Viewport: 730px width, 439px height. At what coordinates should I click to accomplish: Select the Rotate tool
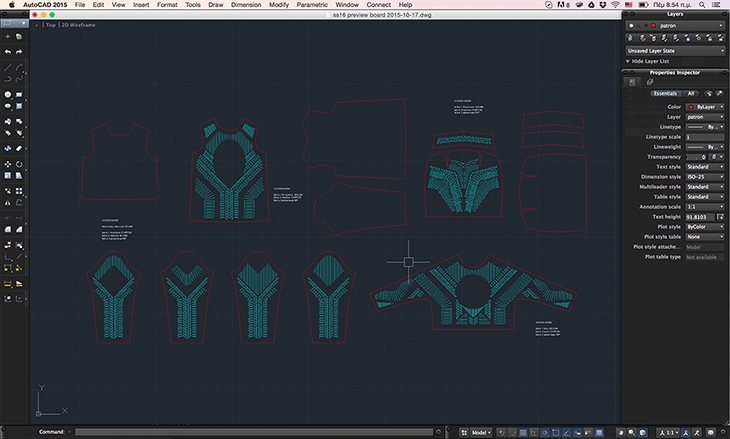tap(19, 164)
